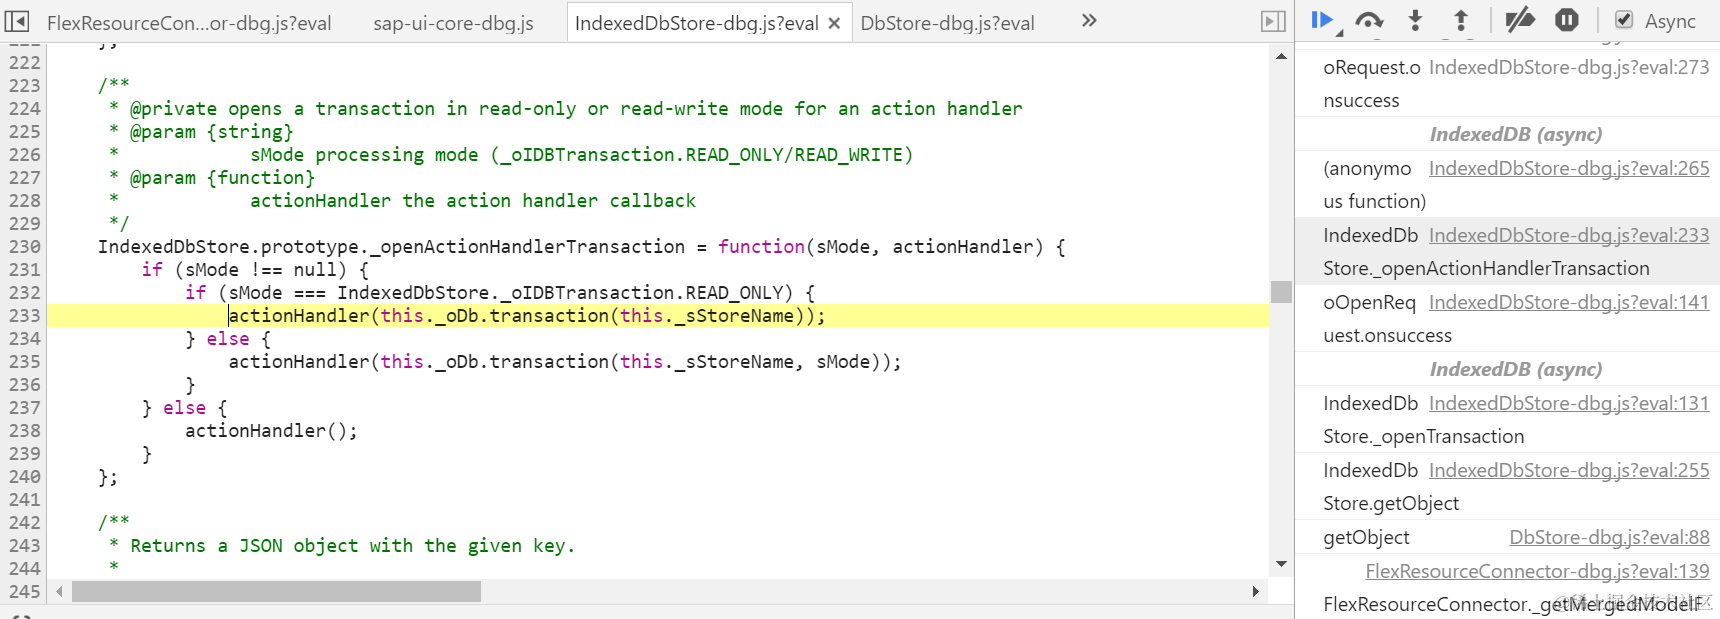Open link IndexedDbStore-dbg.js?eval:273
The width and height of the screenshot is (1720, 619).
coord(1569,67)
